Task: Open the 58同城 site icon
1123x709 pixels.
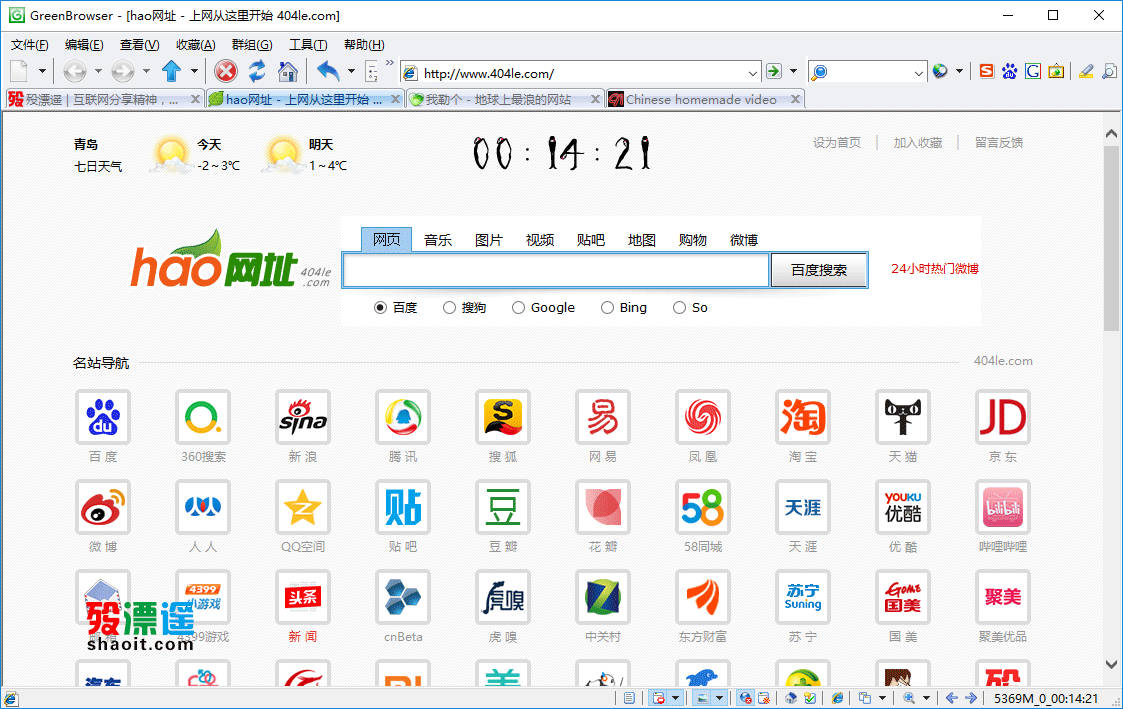Action: (x=703, y=507)
